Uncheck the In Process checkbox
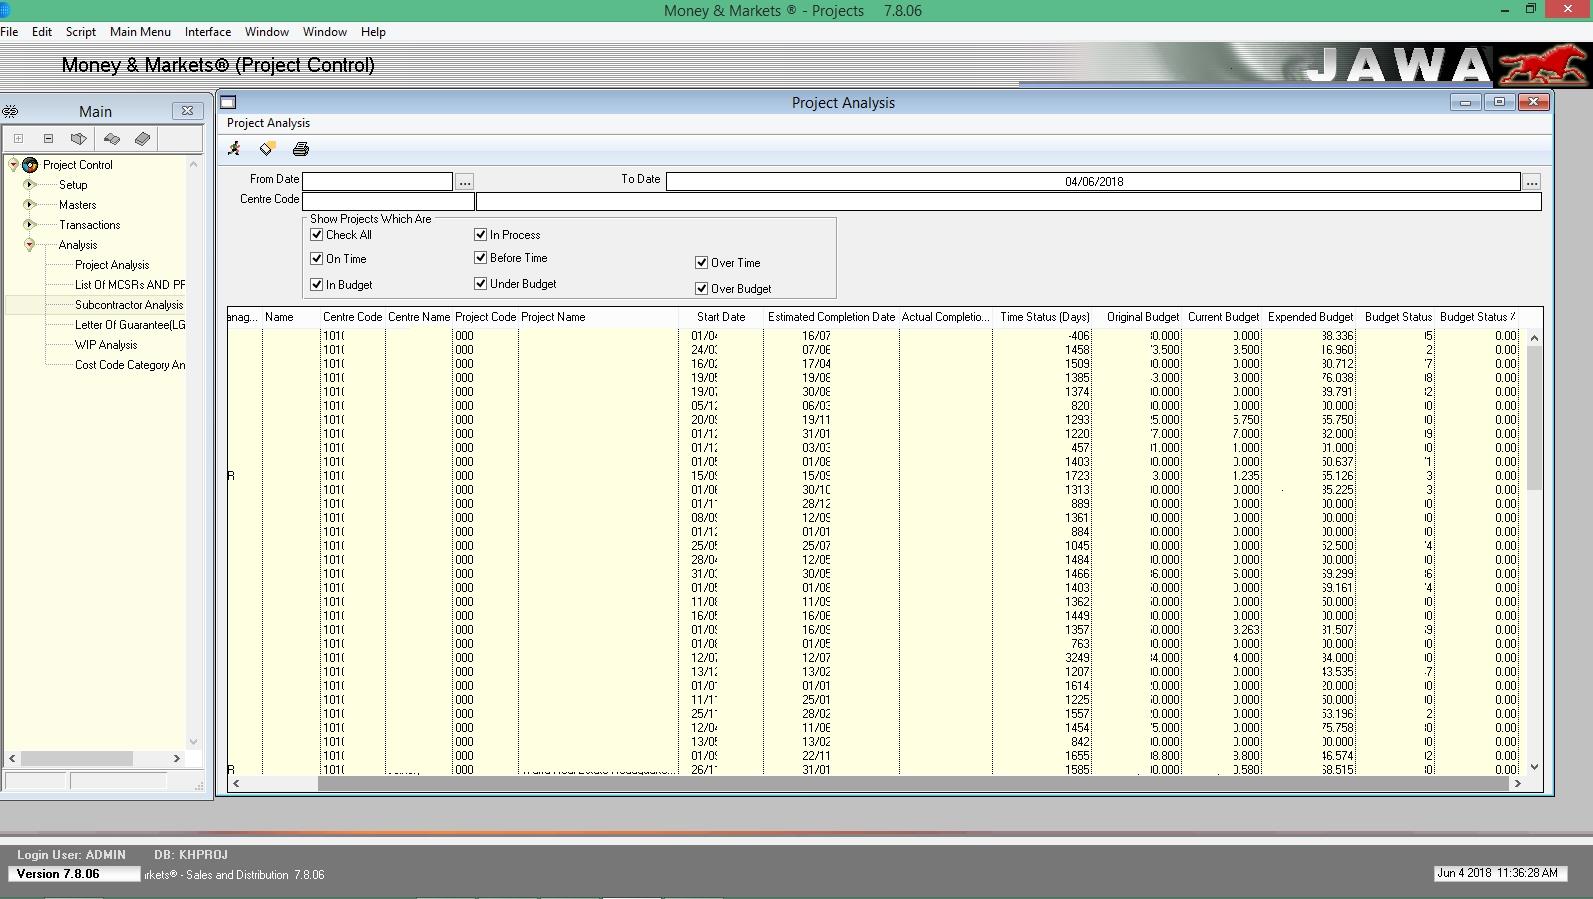1593x899 pixels. tap(481, 235)
